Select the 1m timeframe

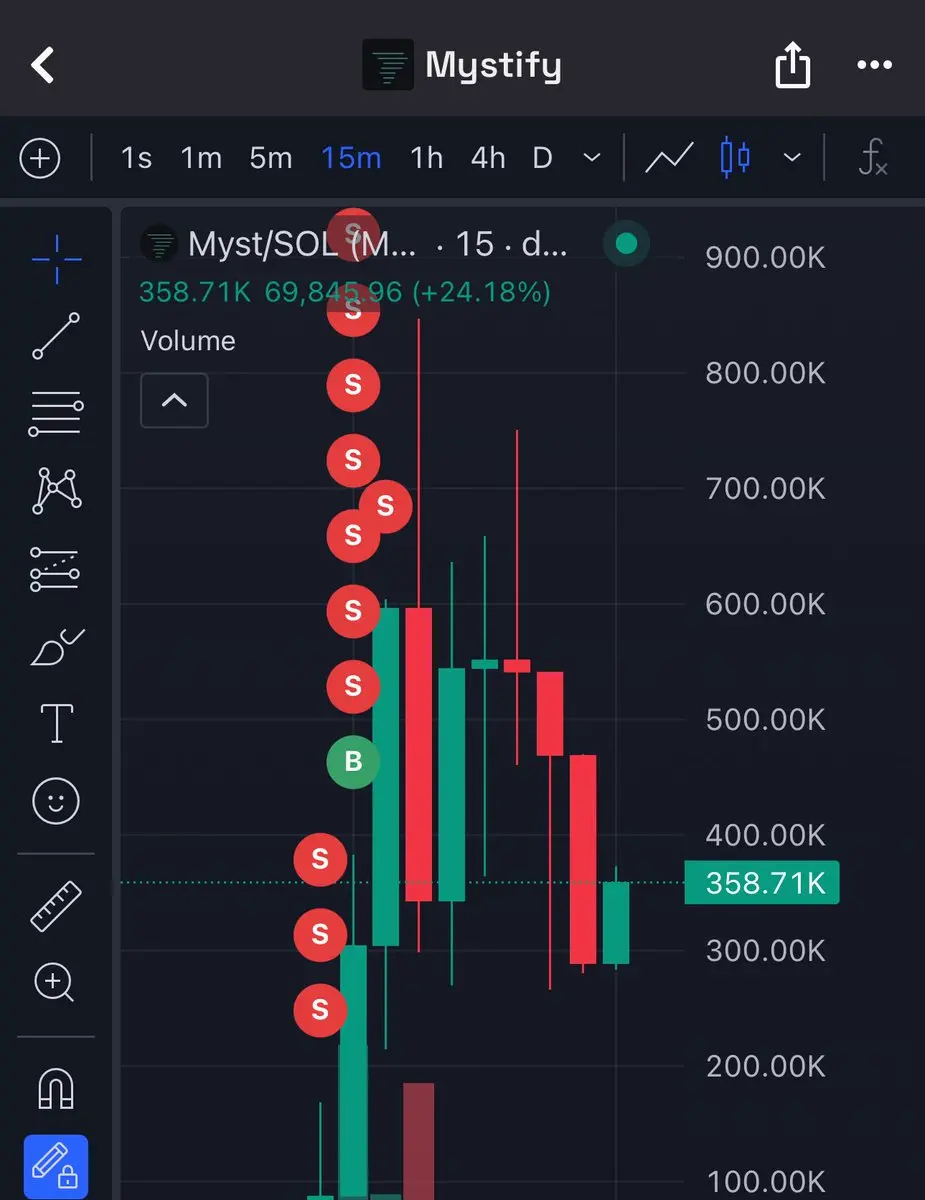point(201,158)
